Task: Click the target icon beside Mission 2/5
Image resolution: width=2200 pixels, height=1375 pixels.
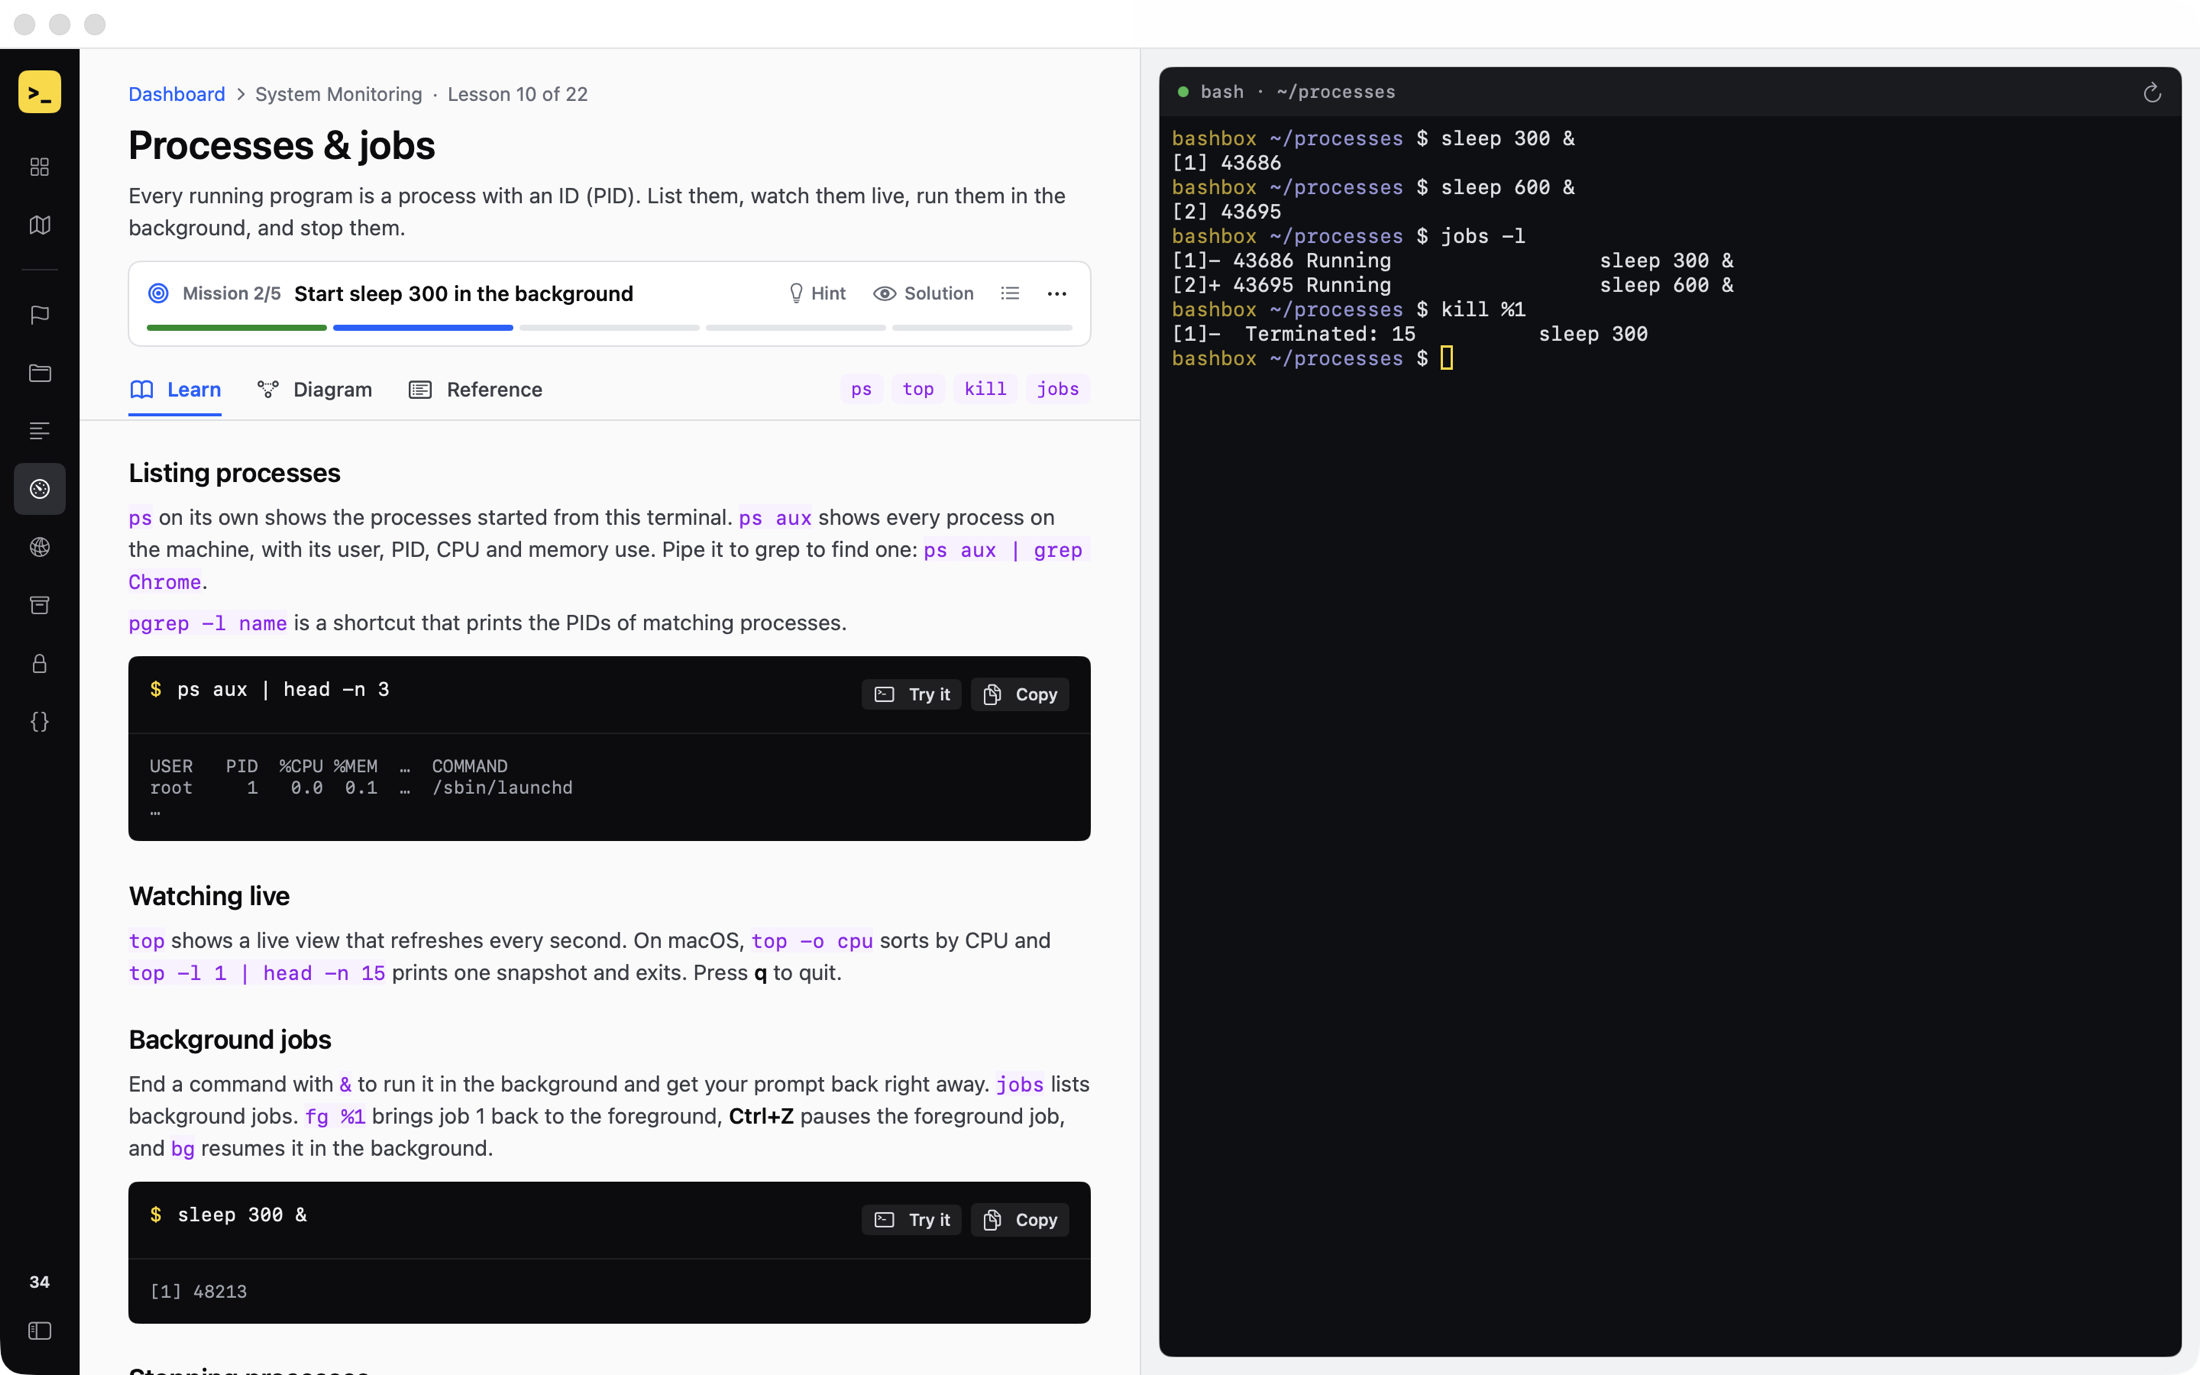Action: pos(158,293)
